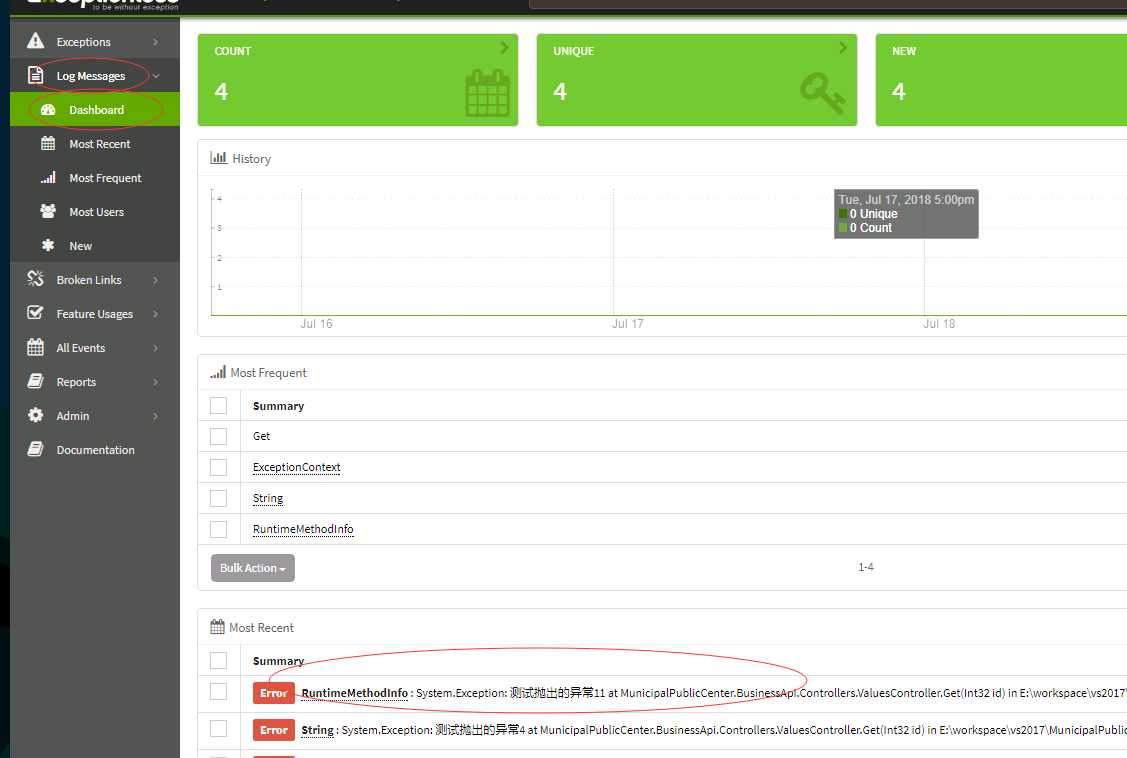This screenshot has height=758, width=1127.
Task: Check the box for RuntimeMethodInfo row in Most Frequent
Action: coord(218,529)
